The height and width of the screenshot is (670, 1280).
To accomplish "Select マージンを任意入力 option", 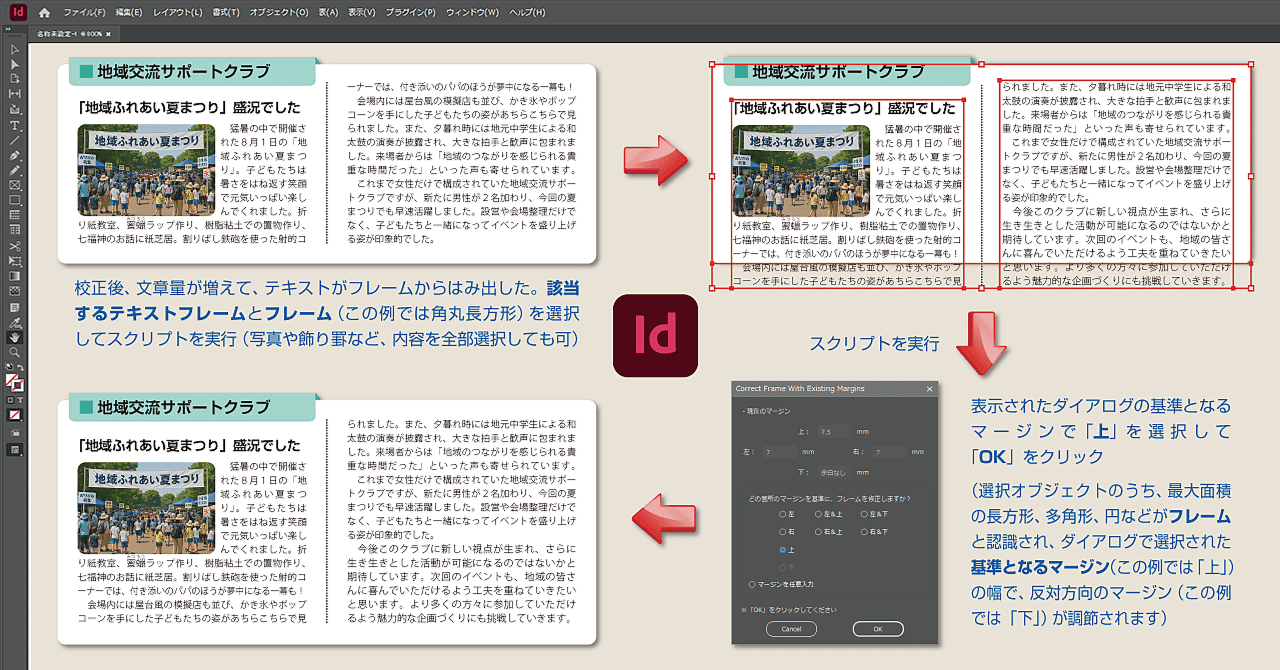I will [751, 586].
